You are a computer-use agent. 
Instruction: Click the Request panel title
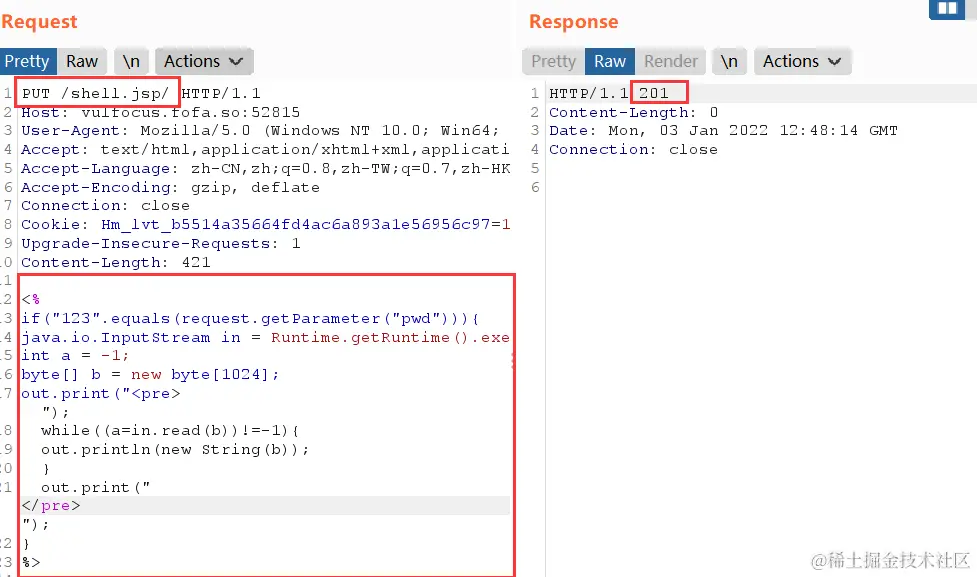click(x=39, y=22)
